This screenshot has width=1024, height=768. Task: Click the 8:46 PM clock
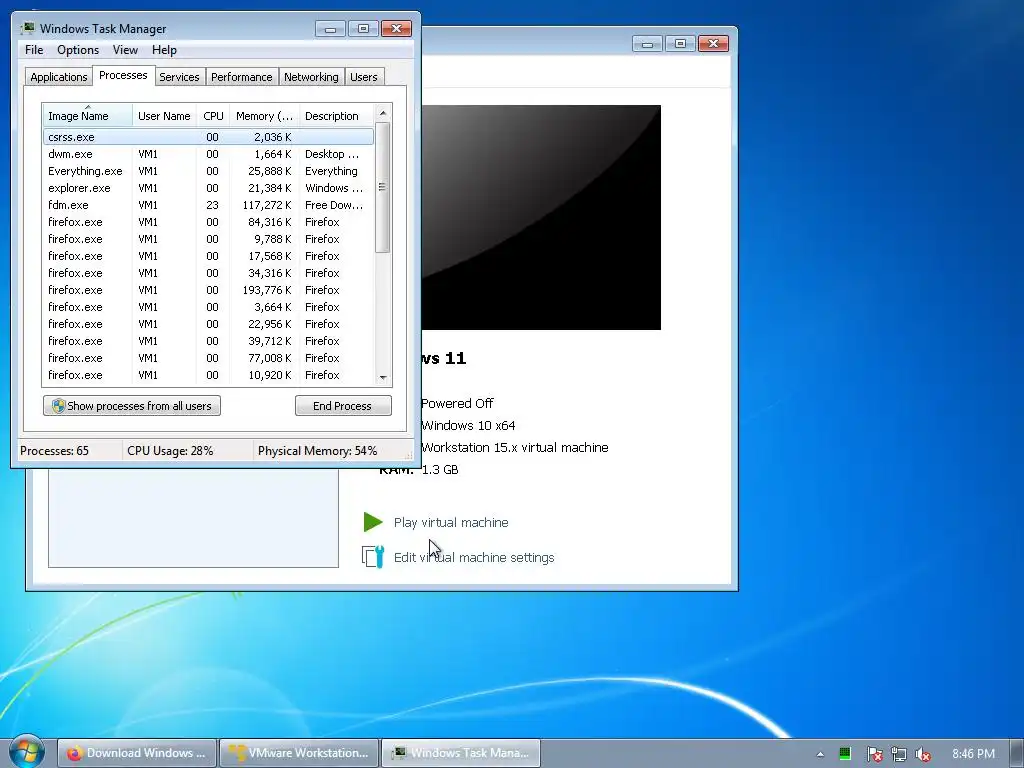973,754
